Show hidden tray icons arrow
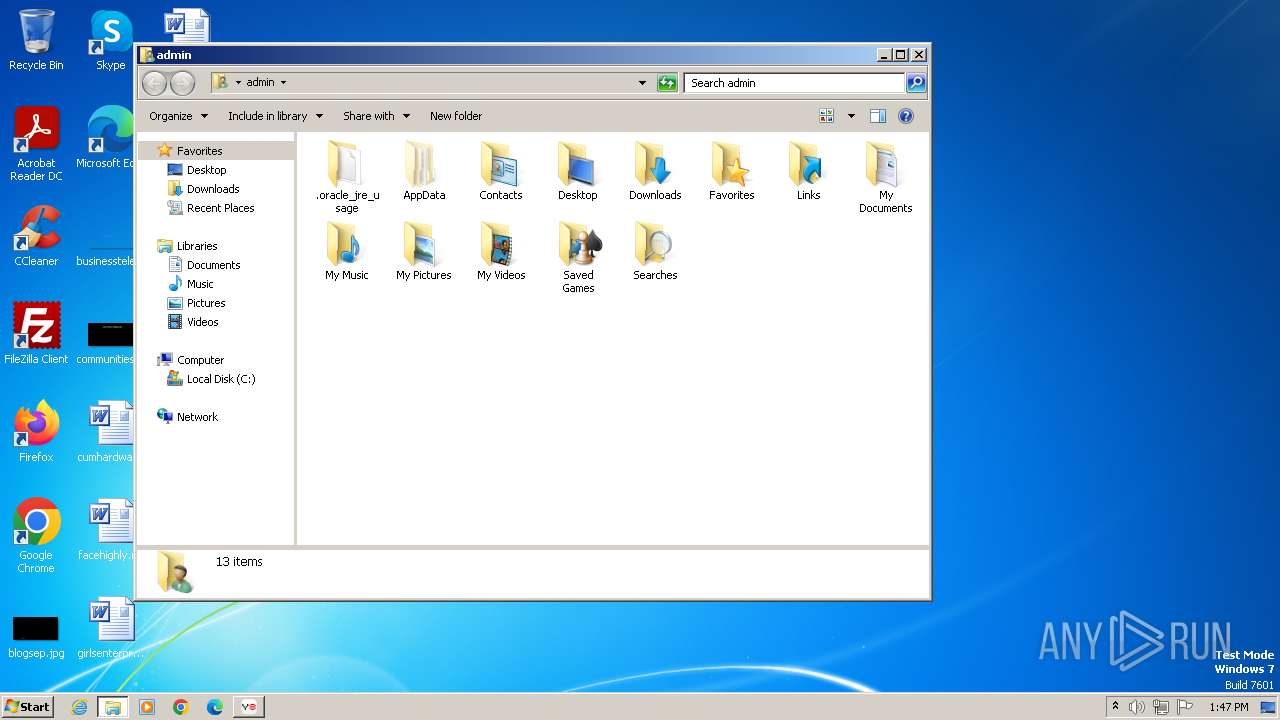The width and height of the screenshot is (1280, 720). click(1115, 707)
